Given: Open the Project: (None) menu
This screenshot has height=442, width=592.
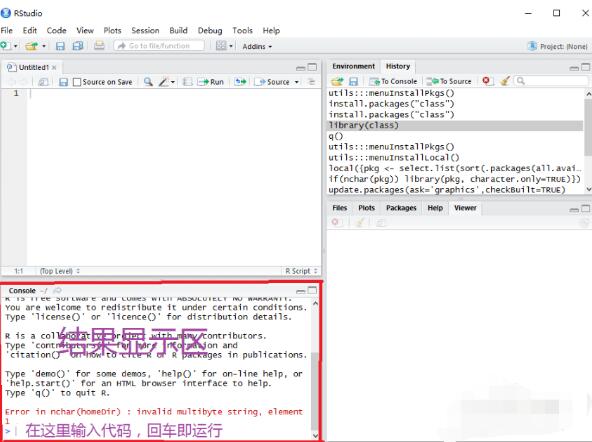Looking at the screenshot, I should (558, 46).
